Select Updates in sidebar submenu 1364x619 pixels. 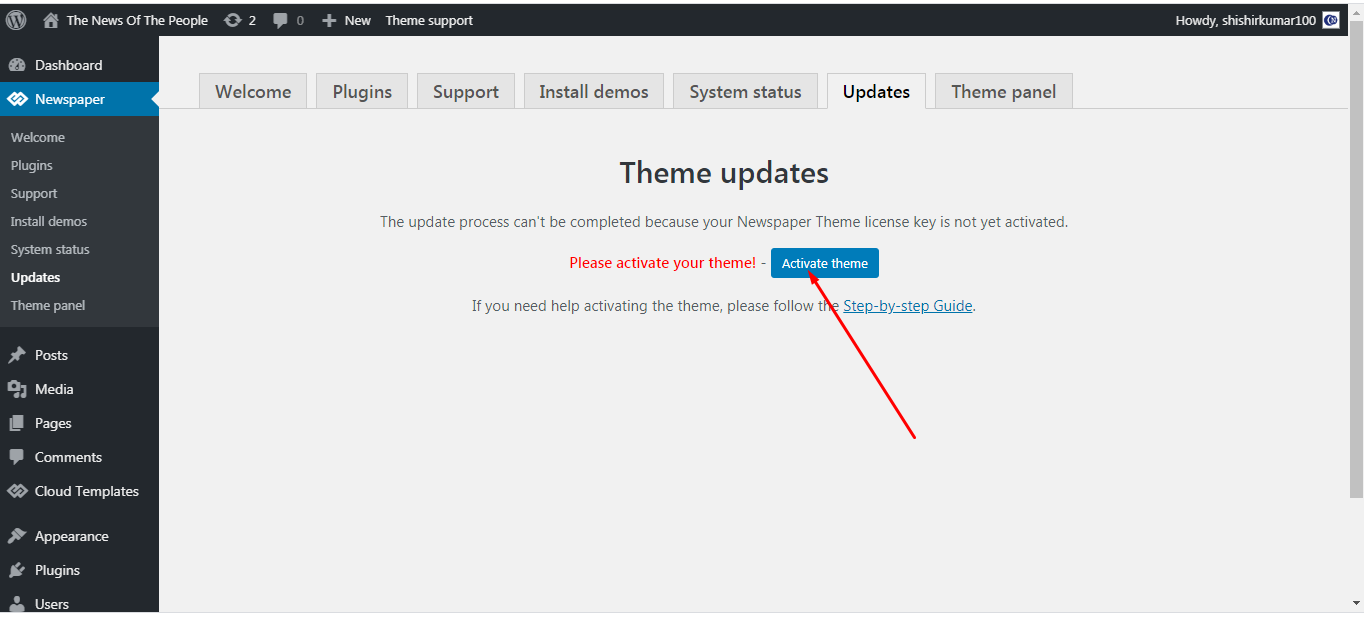(36, 277)
